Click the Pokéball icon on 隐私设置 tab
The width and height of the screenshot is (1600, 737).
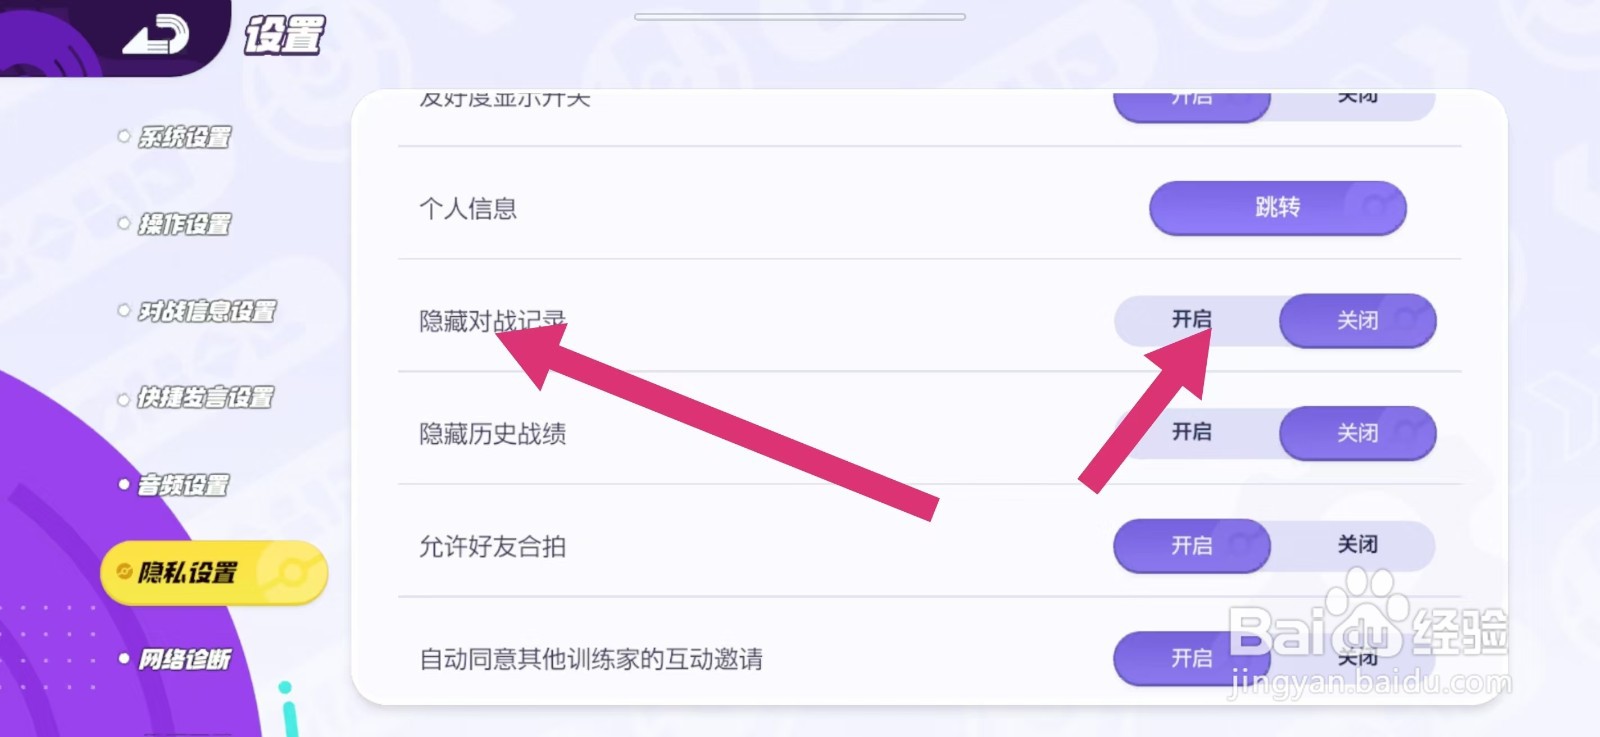(x=291, y=572)
